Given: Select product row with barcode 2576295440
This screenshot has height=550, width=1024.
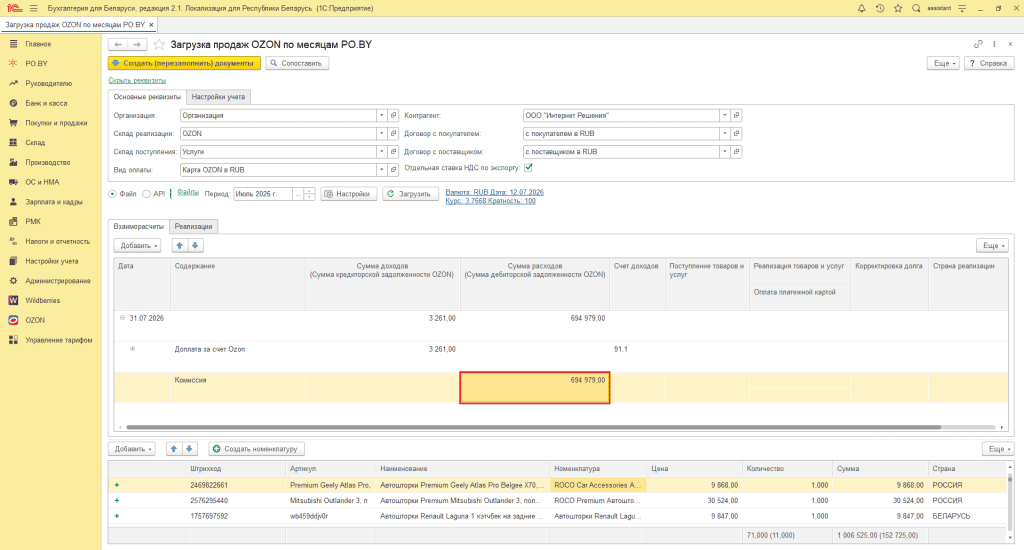Looking at the screenshot, I should (x=557, y=501).
